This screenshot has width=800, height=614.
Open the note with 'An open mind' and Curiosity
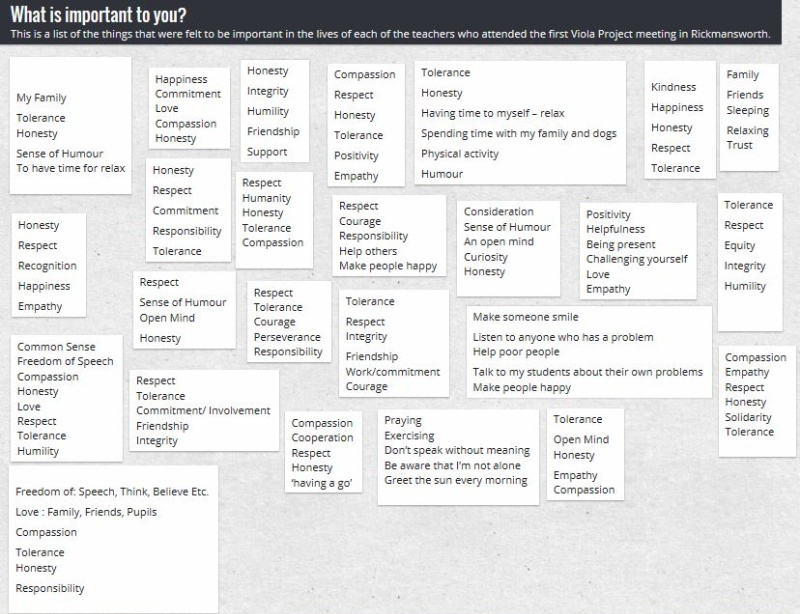pyautogui.click(x=508, y=249)
